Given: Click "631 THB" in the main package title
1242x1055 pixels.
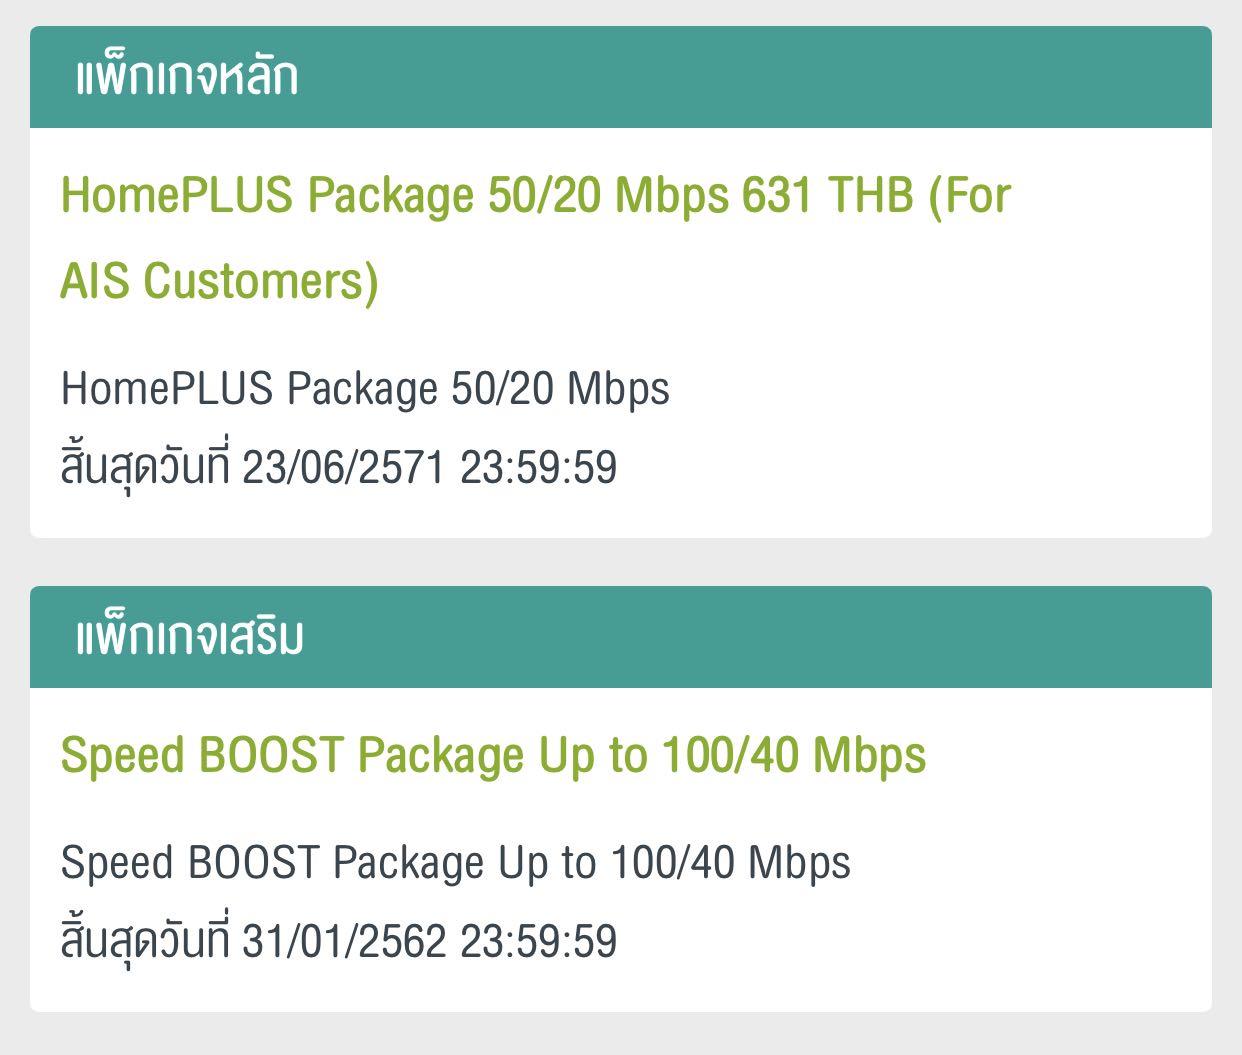Looking at the screenshot, I should coord(827,195).
